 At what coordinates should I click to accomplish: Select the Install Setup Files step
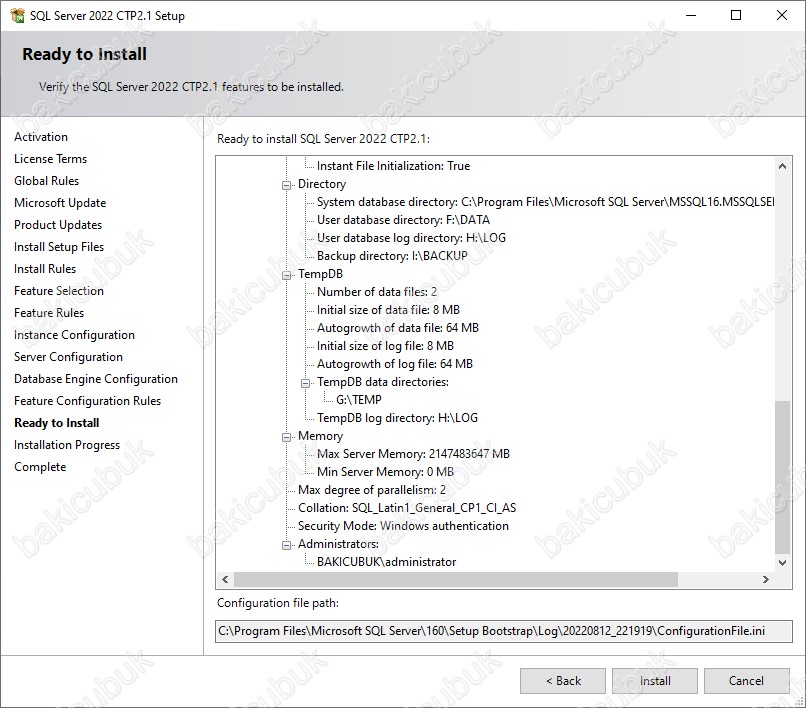tap(59, 247)
